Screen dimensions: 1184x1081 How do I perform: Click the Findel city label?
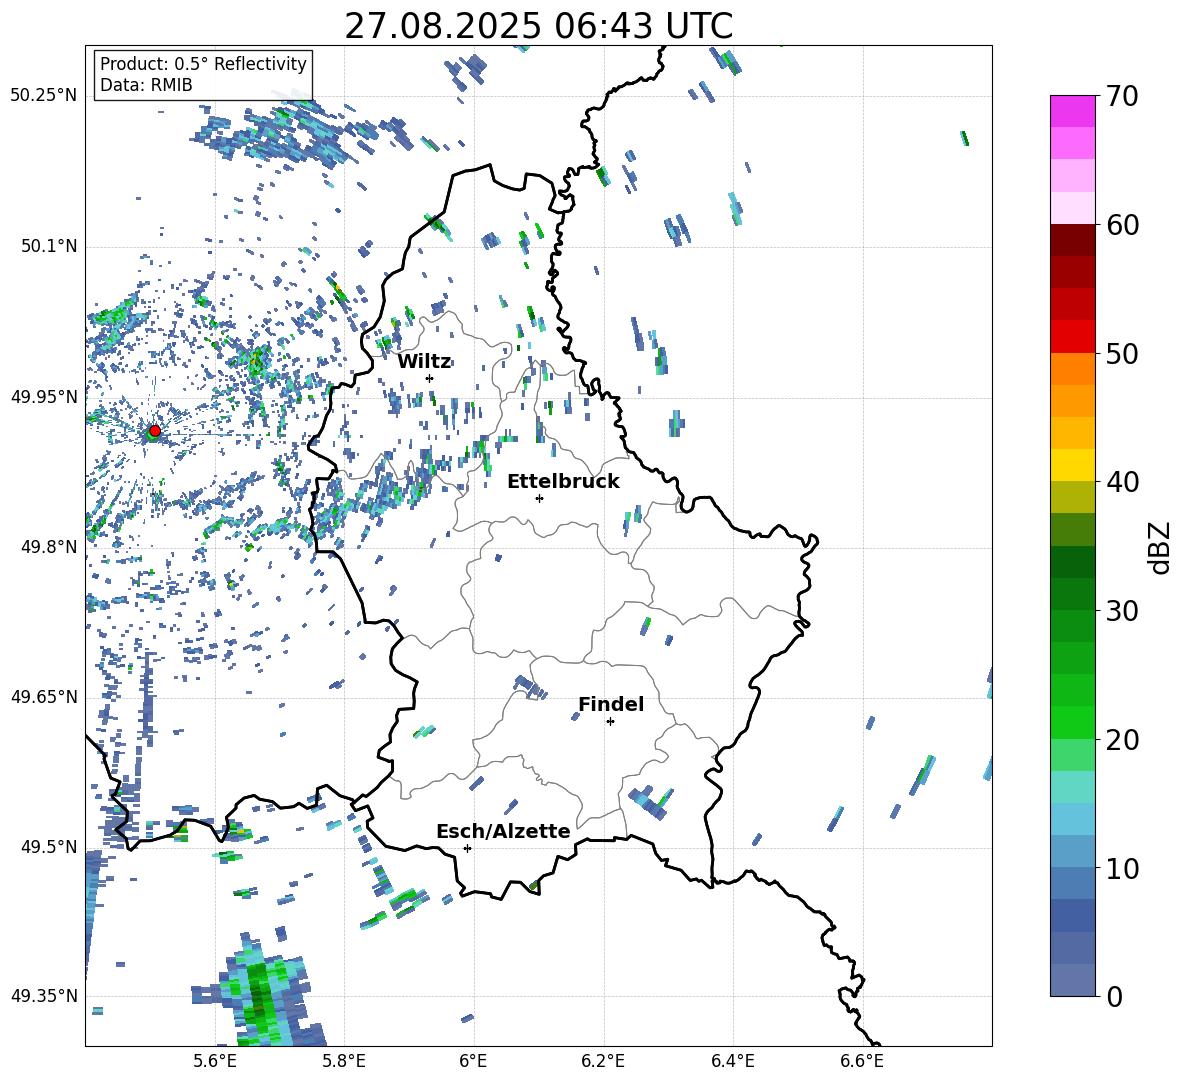611,704
